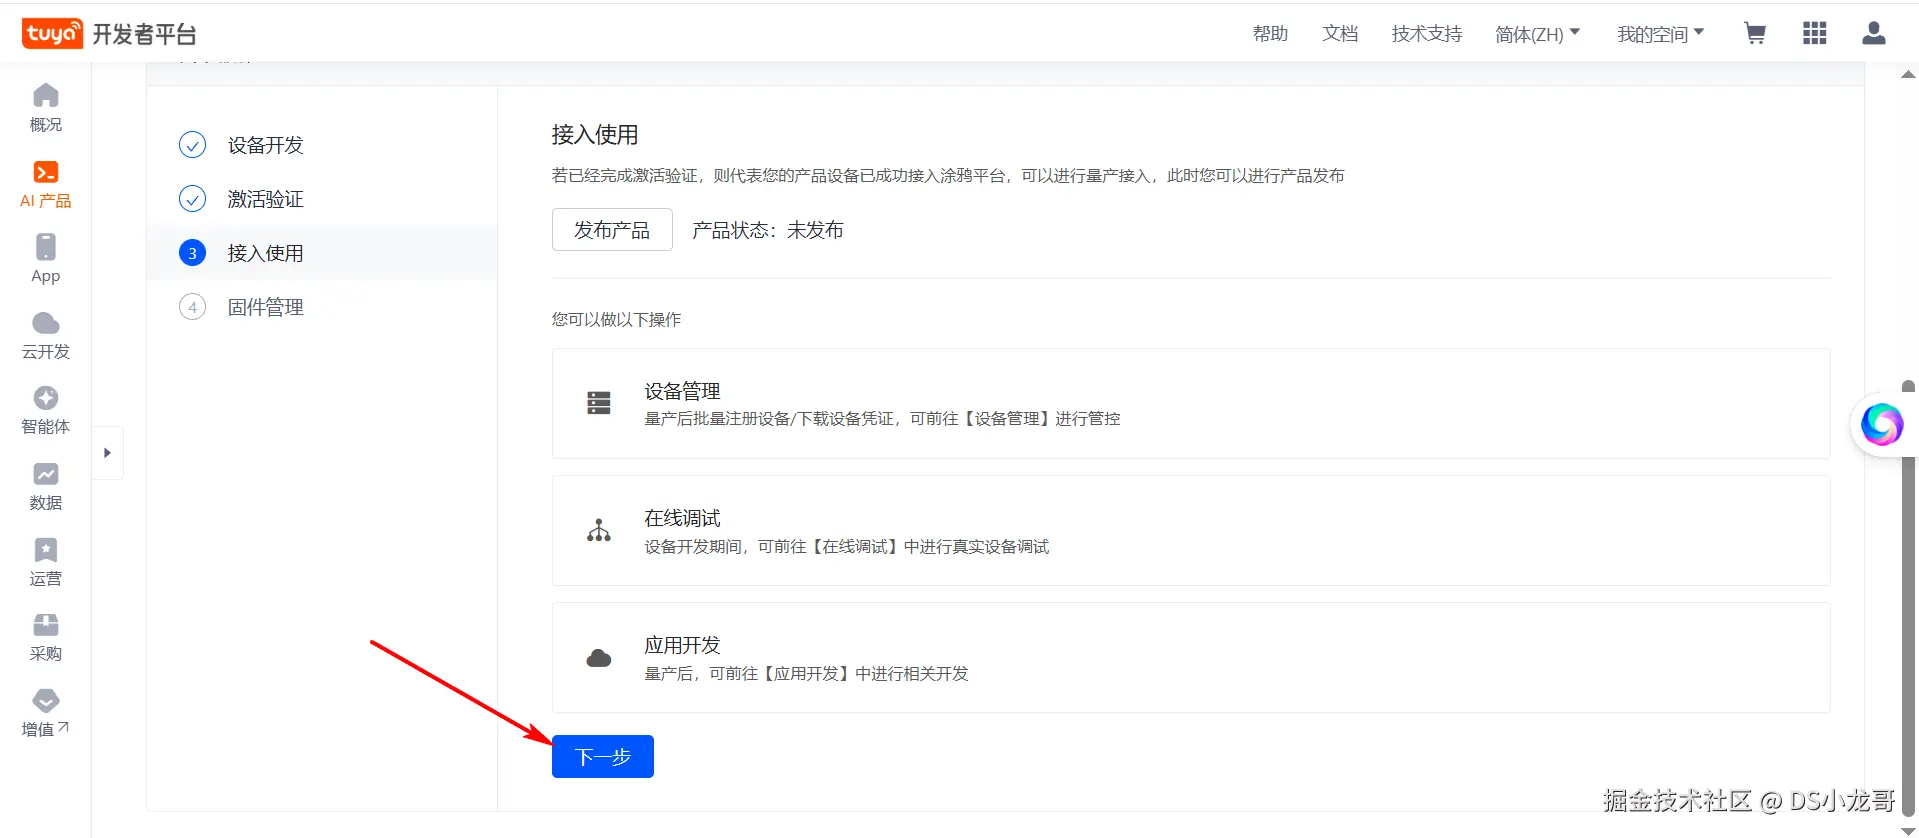Open the 设备管理 card
This screenshot has height=838, width=1919.
pos(1191,404)
